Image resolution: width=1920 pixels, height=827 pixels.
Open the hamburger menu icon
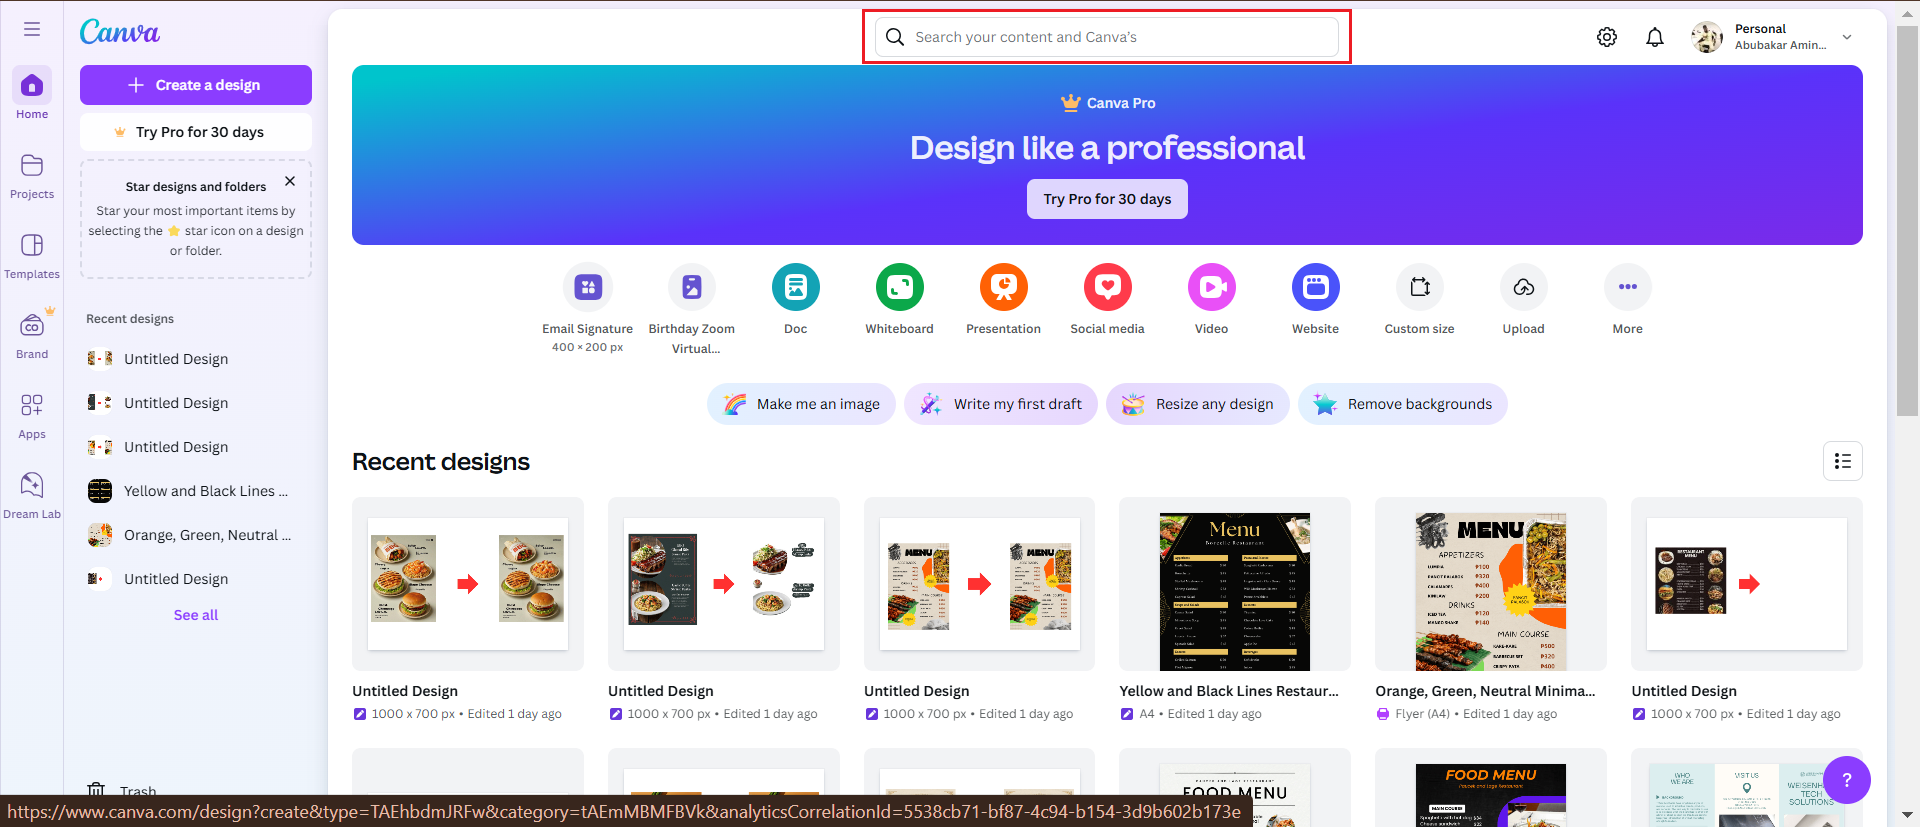[32, 29]
